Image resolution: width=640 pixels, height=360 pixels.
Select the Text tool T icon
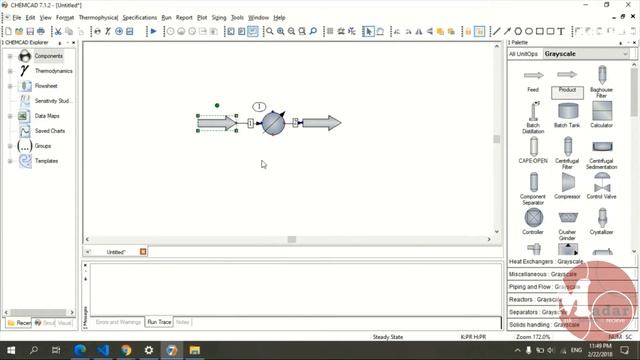(x=561, y=31)
